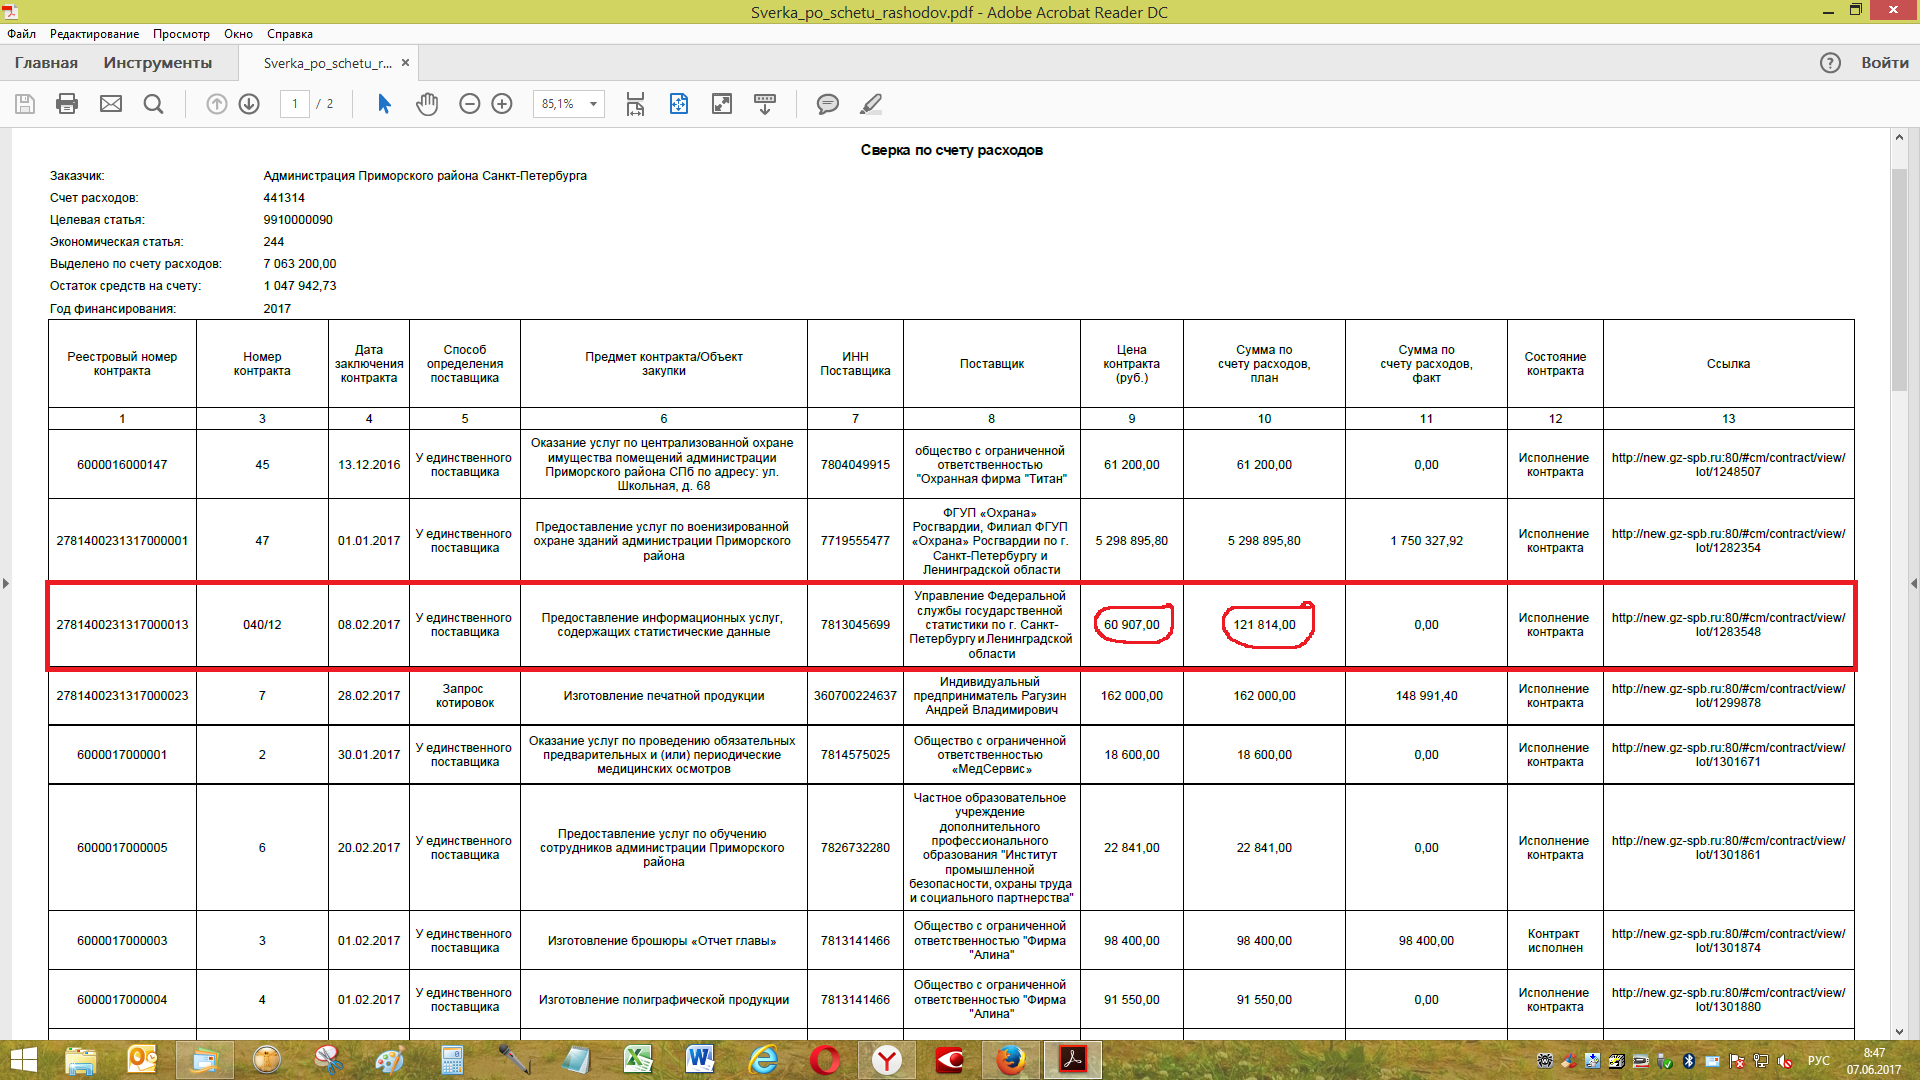Open the link ending lot/1301861
The width and height of the screenshot is (1920, 1080).
[x=1728, y=848]
